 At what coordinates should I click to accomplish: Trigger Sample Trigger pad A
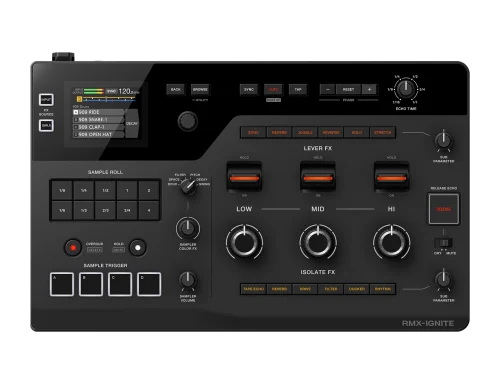[62, 284]
